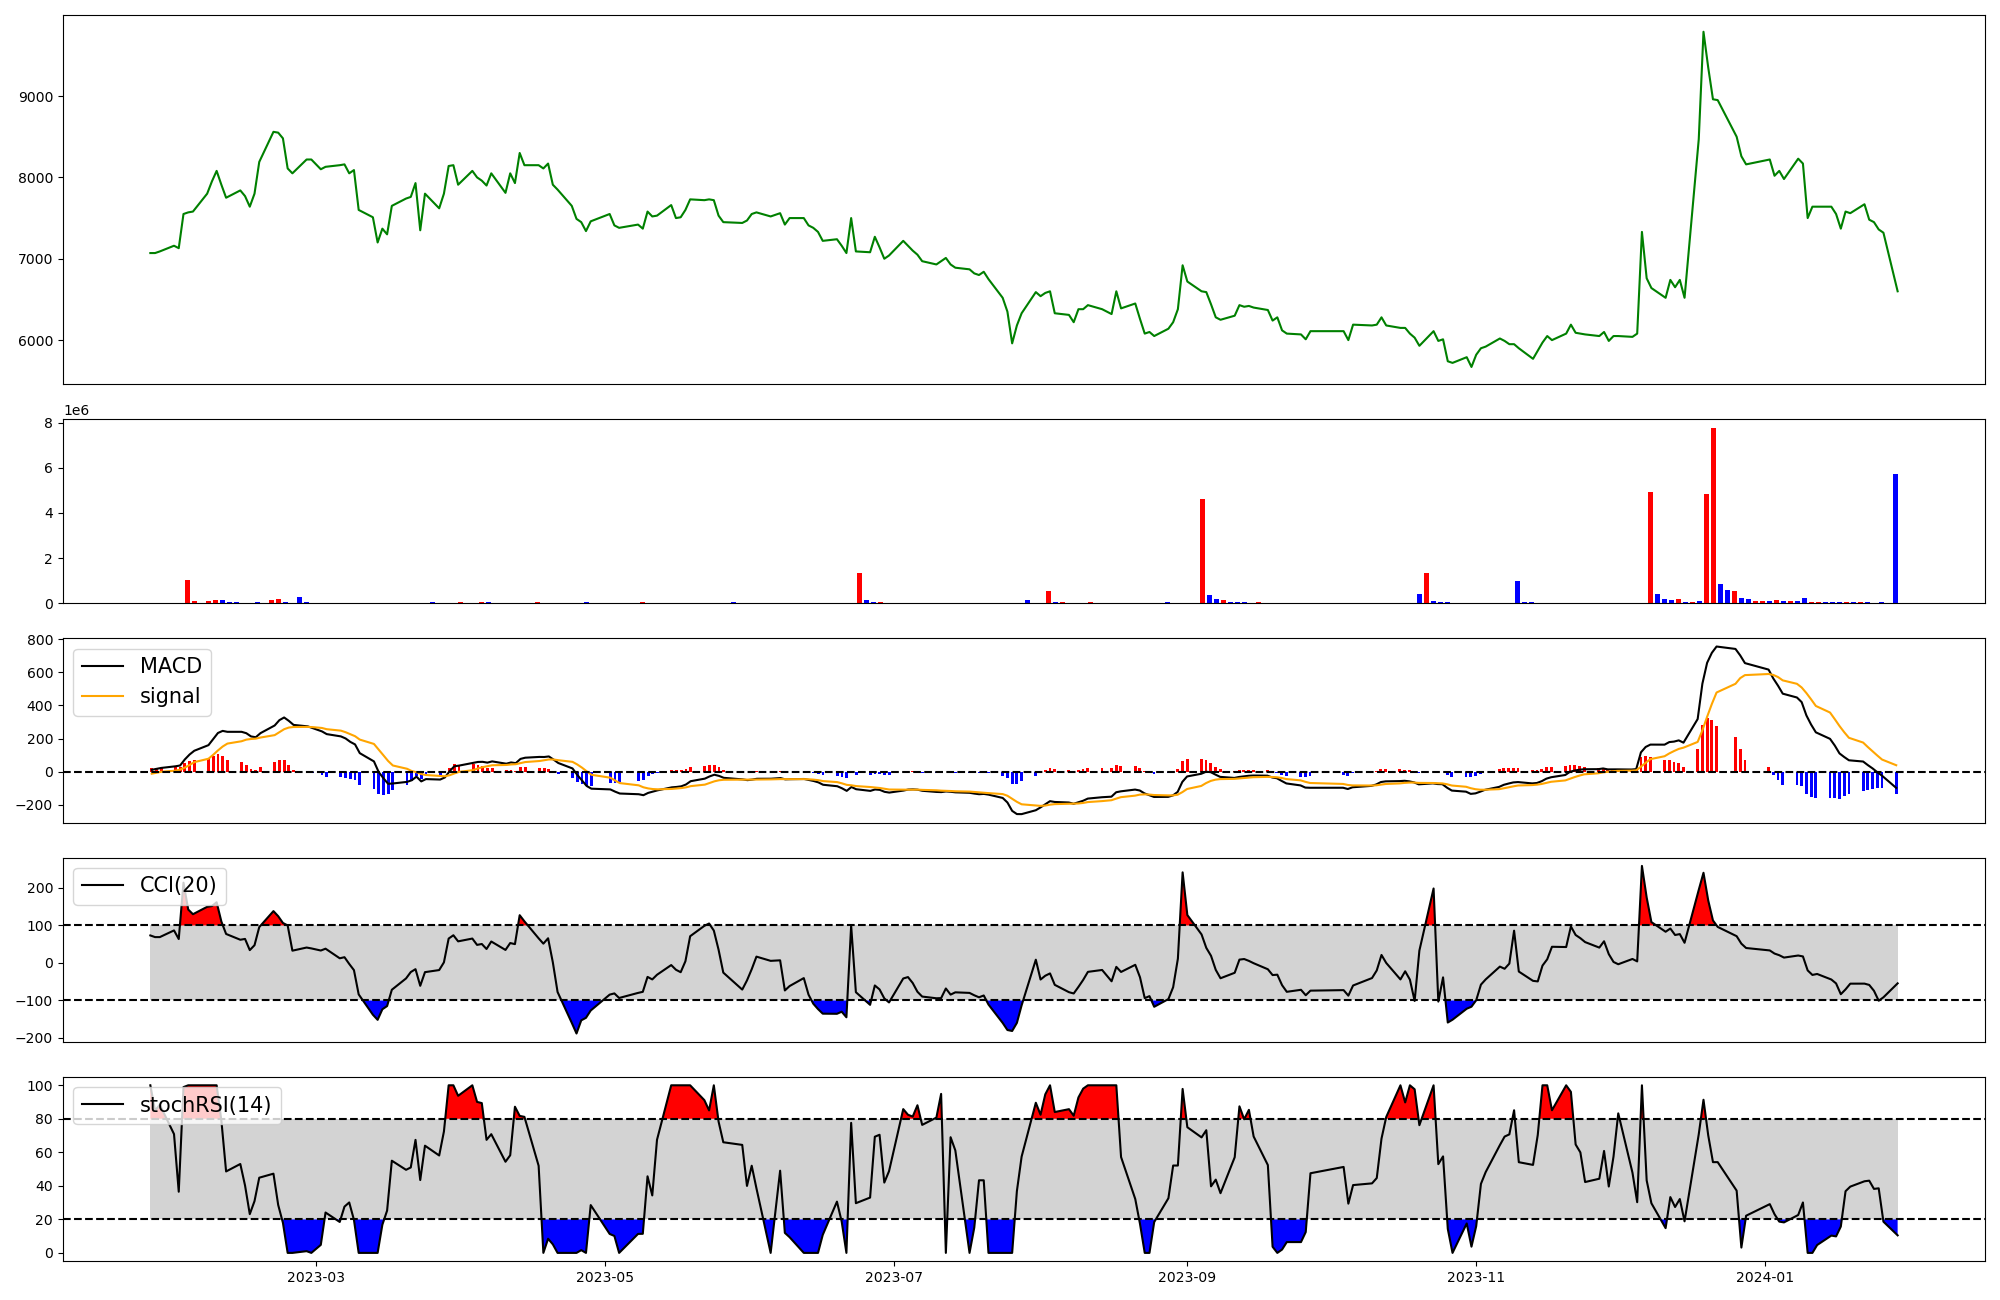
Task: Click the tall blue volume bar at far right
Action: pos(1895,540)
